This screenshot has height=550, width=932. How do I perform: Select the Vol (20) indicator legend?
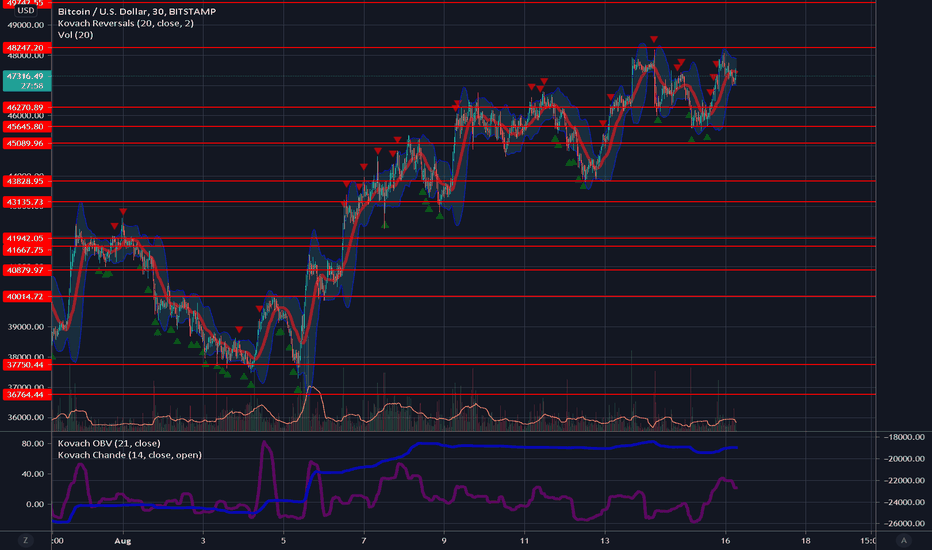pos(75,35)
